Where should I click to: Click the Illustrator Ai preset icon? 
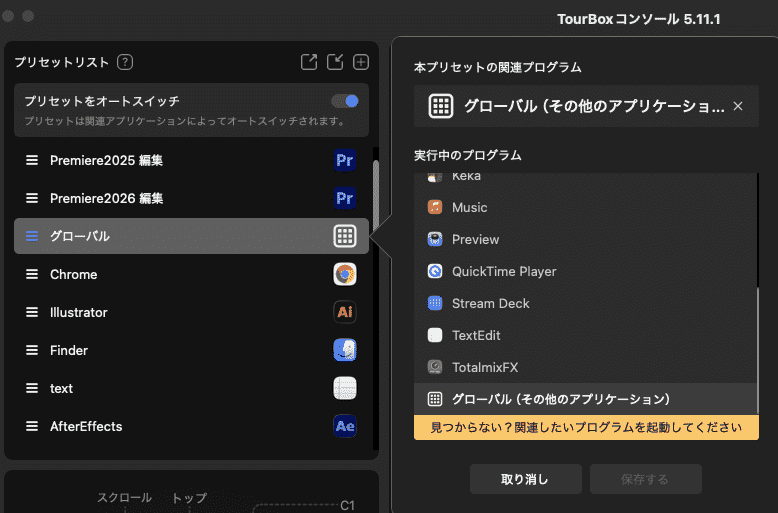(345, 312)
